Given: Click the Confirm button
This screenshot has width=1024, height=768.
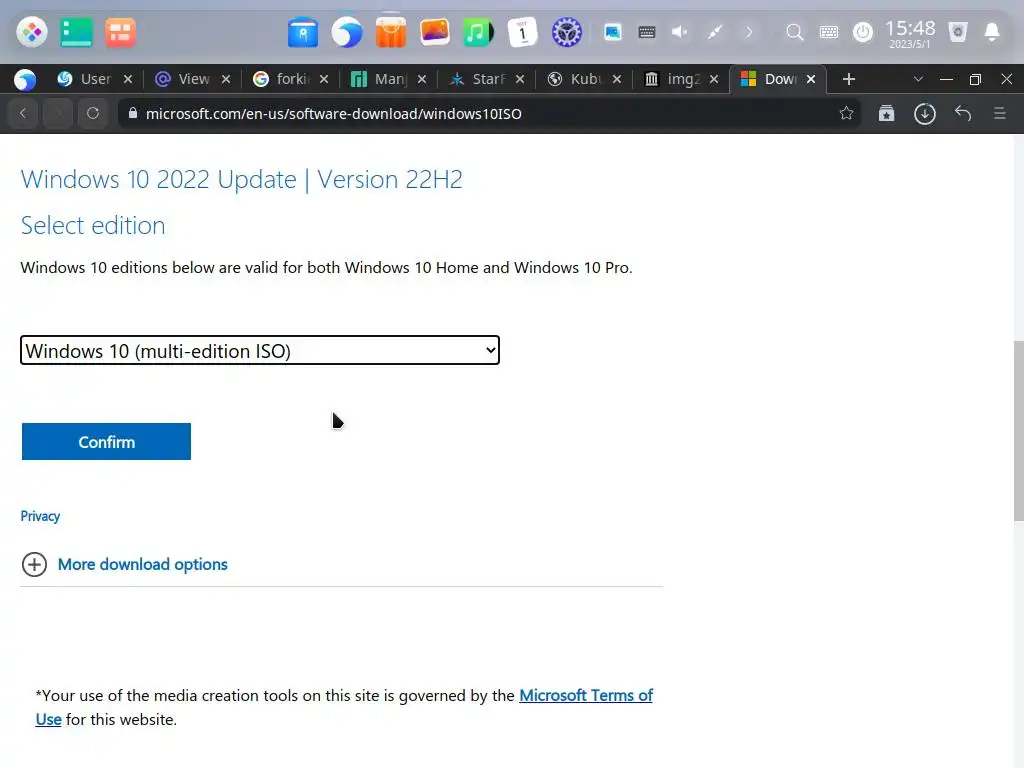Looking at the screenshot, I should coord(106,441).
